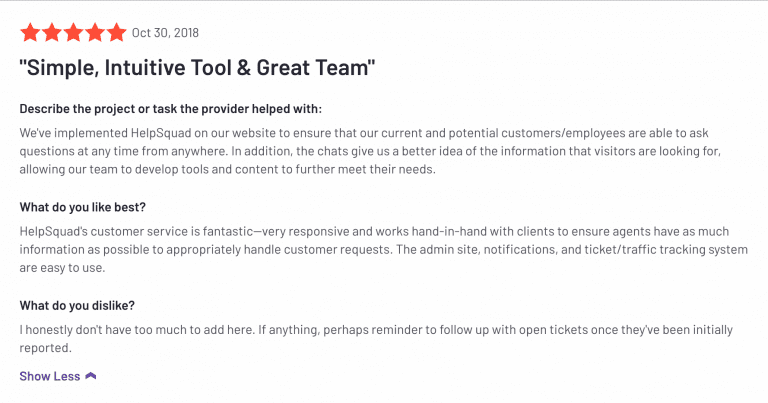Click the first rating star
This screenshot has height=403, width=768.
pos(30,33)
